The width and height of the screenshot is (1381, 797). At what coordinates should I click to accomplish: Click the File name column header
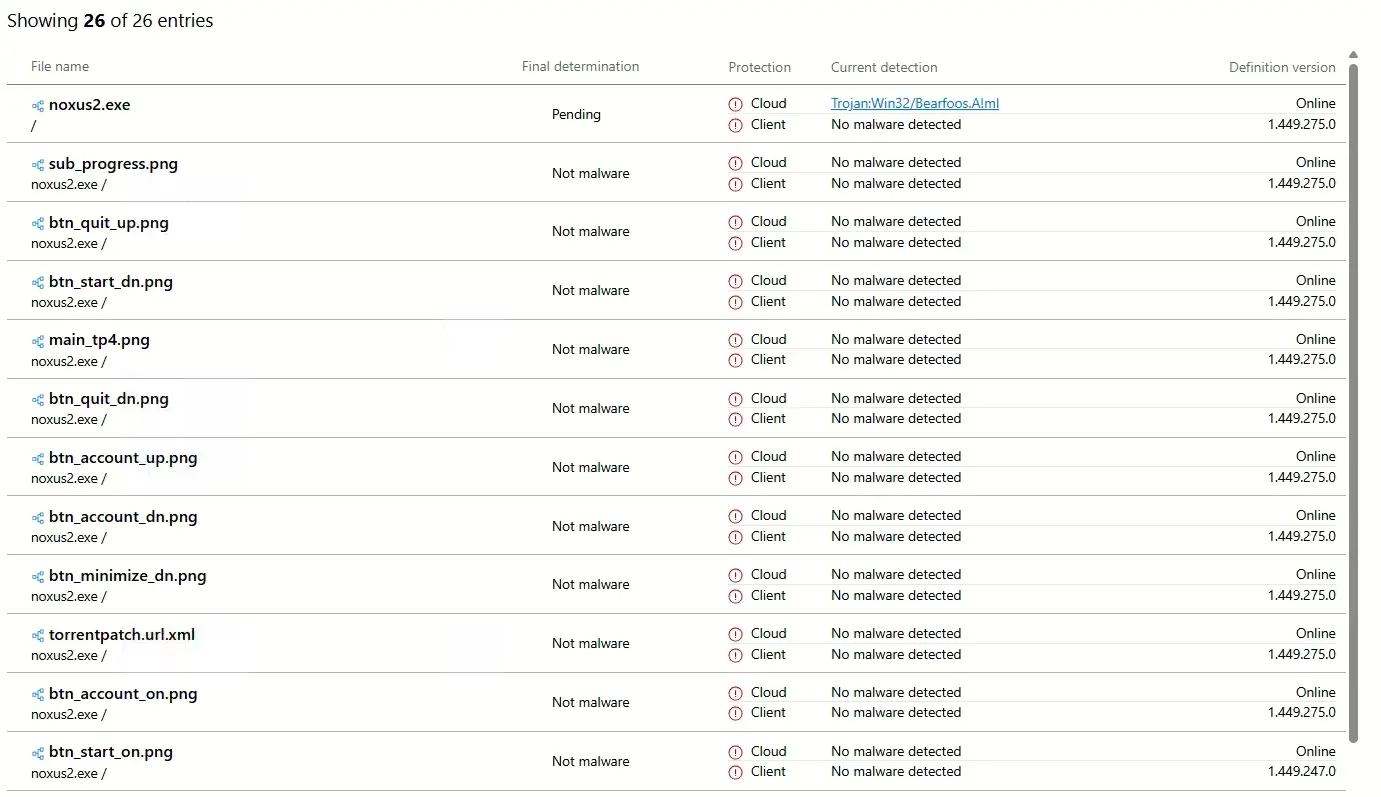(60, 67)
